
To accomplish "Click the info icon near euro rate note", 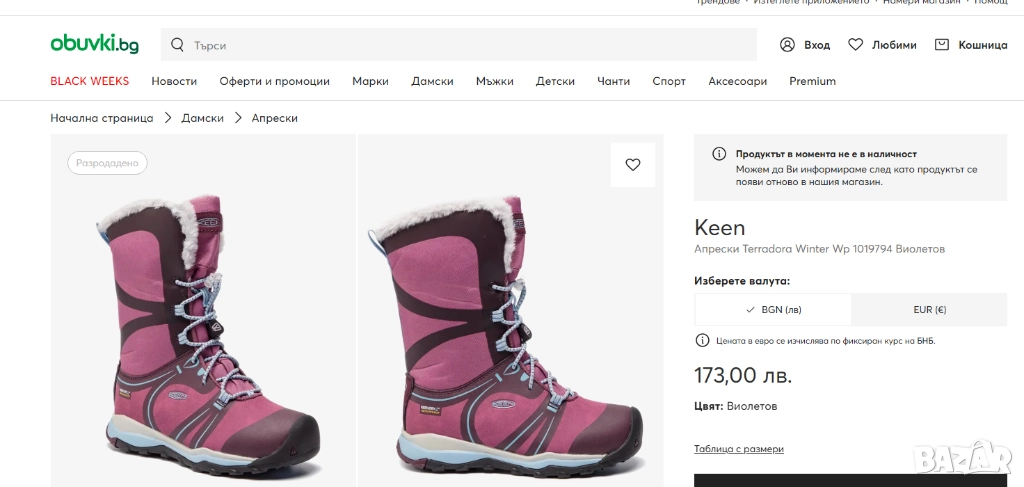I will (x=702, y=341).
